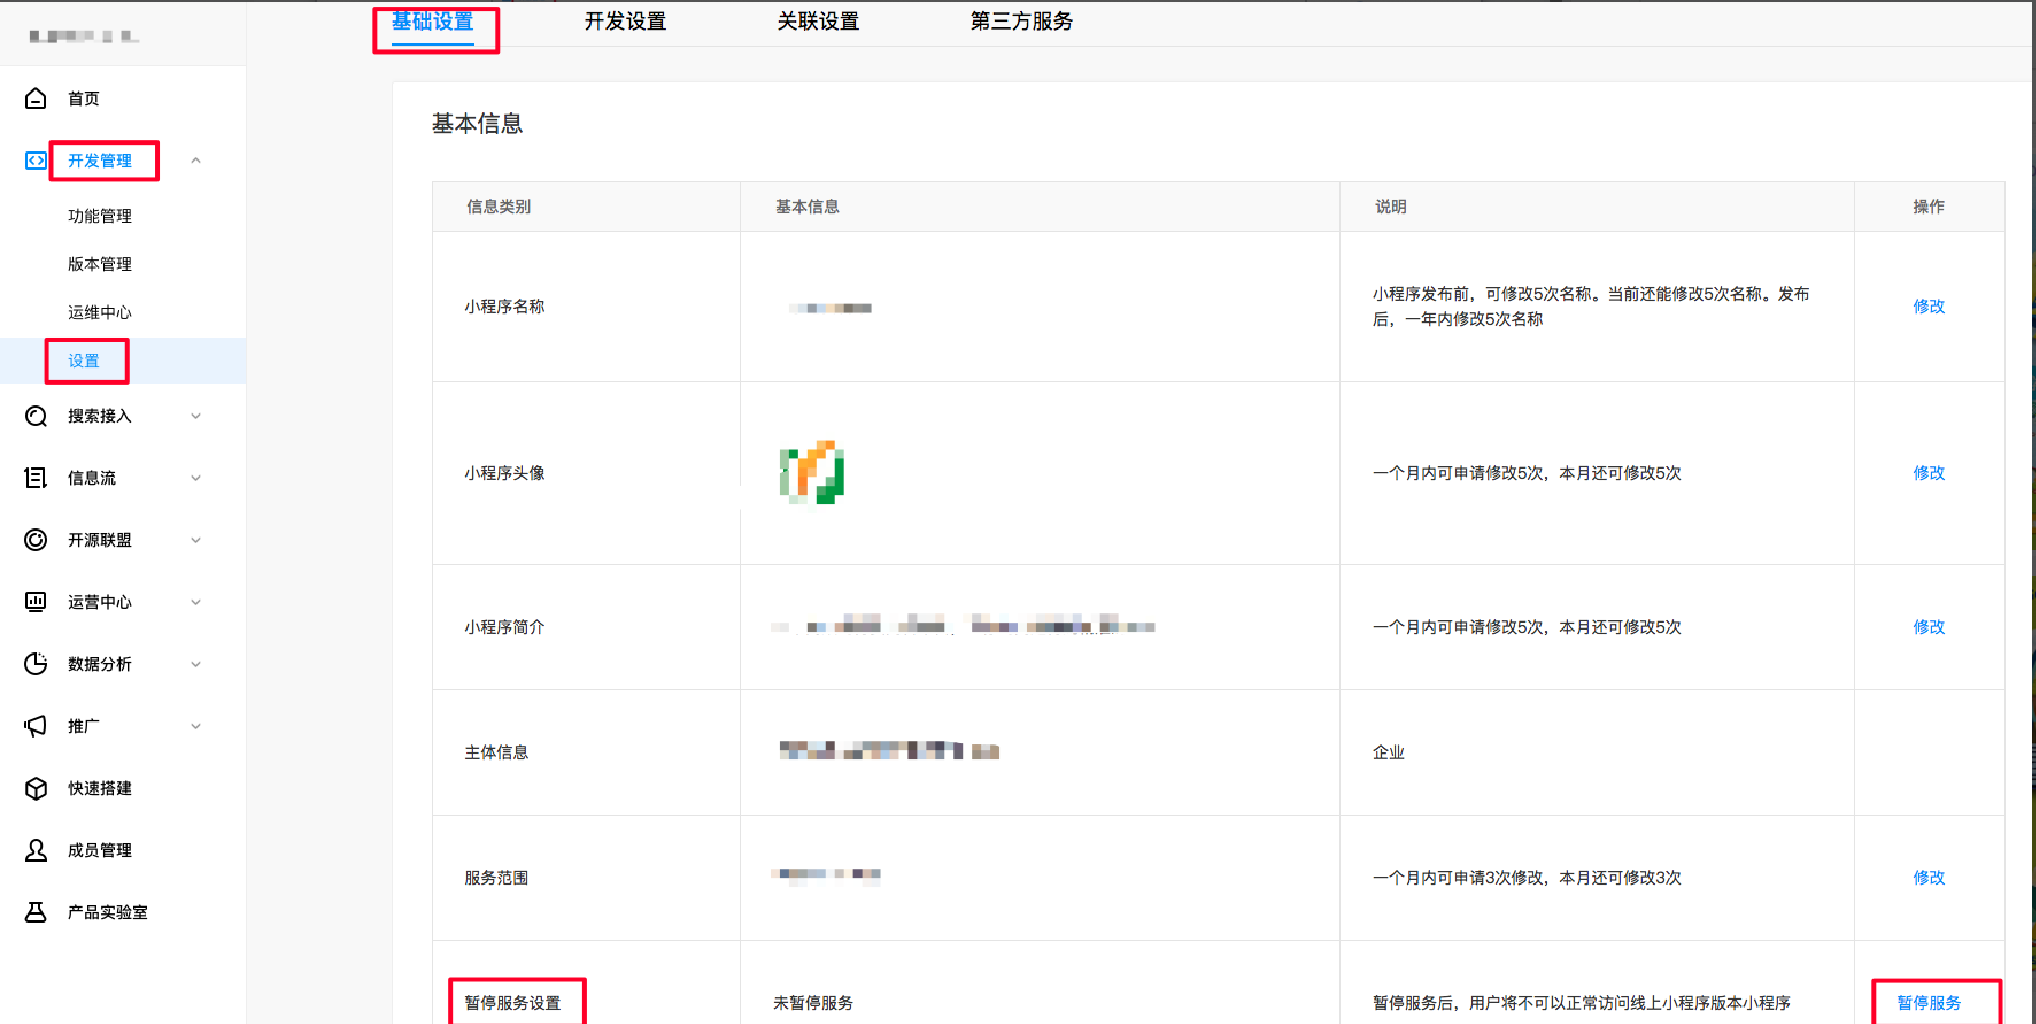This screenshot has height=1024, width=2036.
Task: Click the 服务范围 row label
Action: [496, 877]
